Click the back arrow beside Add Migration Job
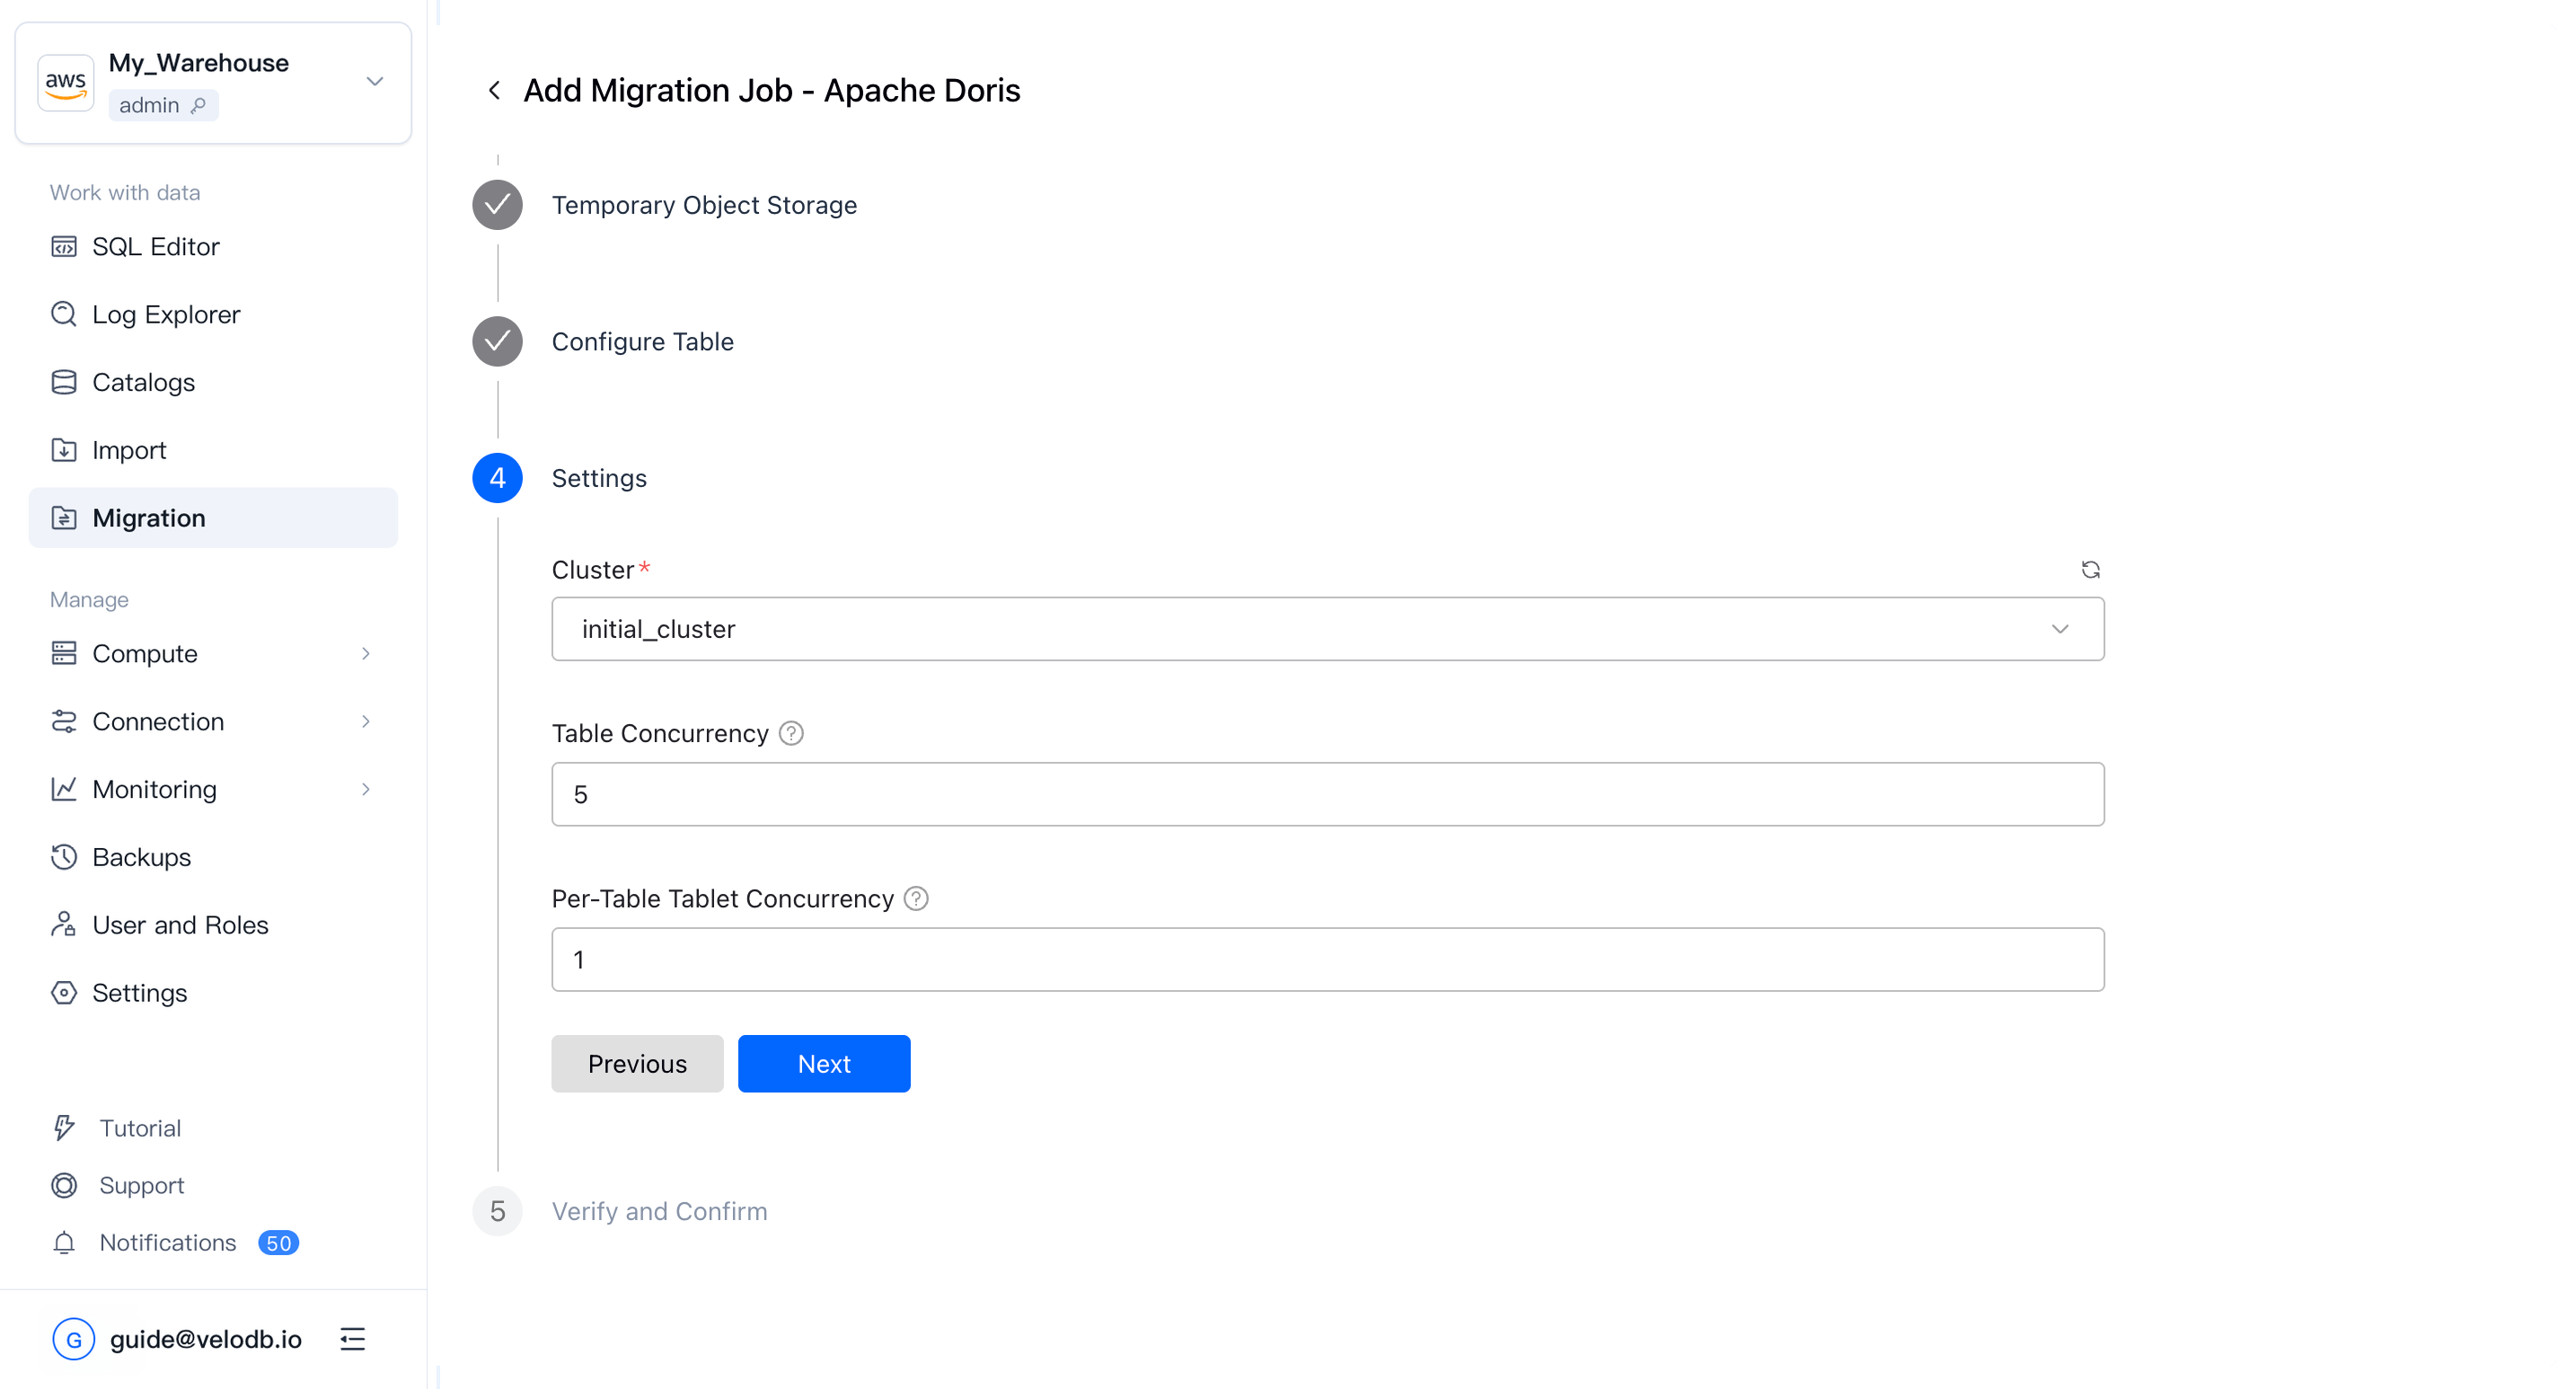This screenshot has height=1389, width=2576. click(494, 91)
